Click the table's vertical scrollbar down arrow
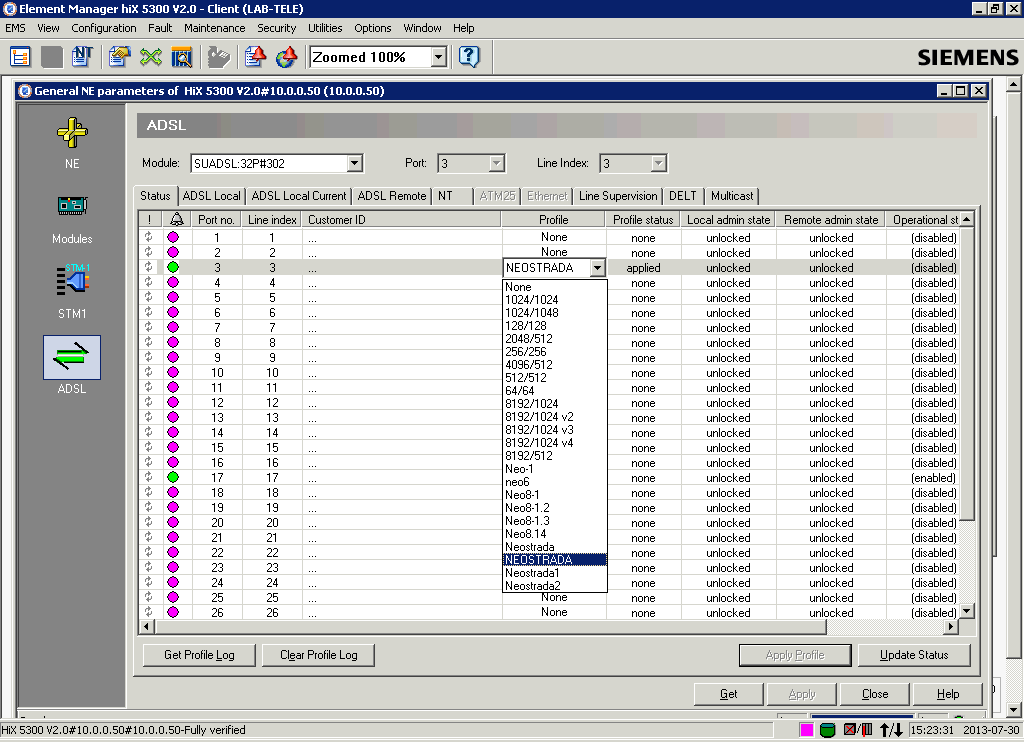The image size is (1024, 742). click(967, 611)
